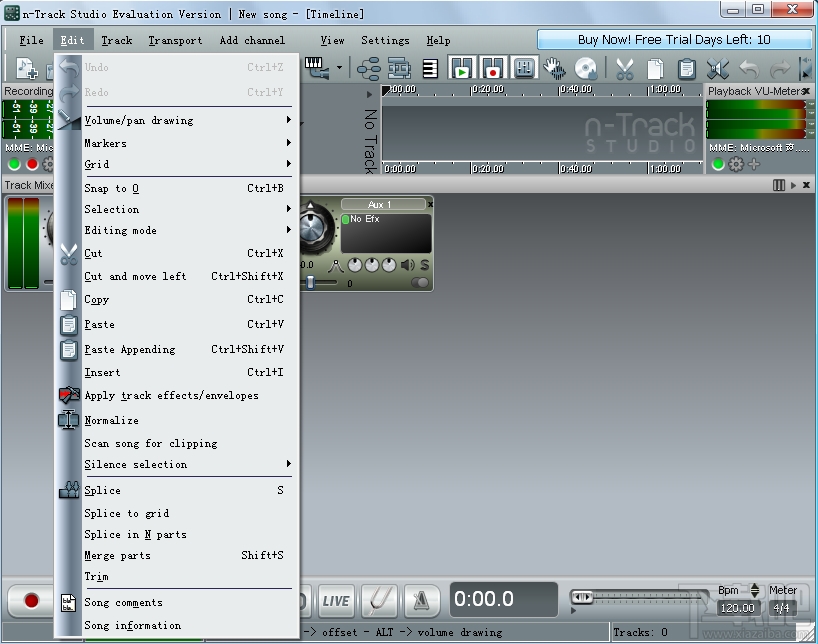Image resolution: width=818 pixels, height=644 pixels.
Task: Open playback VU-meter gear settings
Action: pos(736,164)
